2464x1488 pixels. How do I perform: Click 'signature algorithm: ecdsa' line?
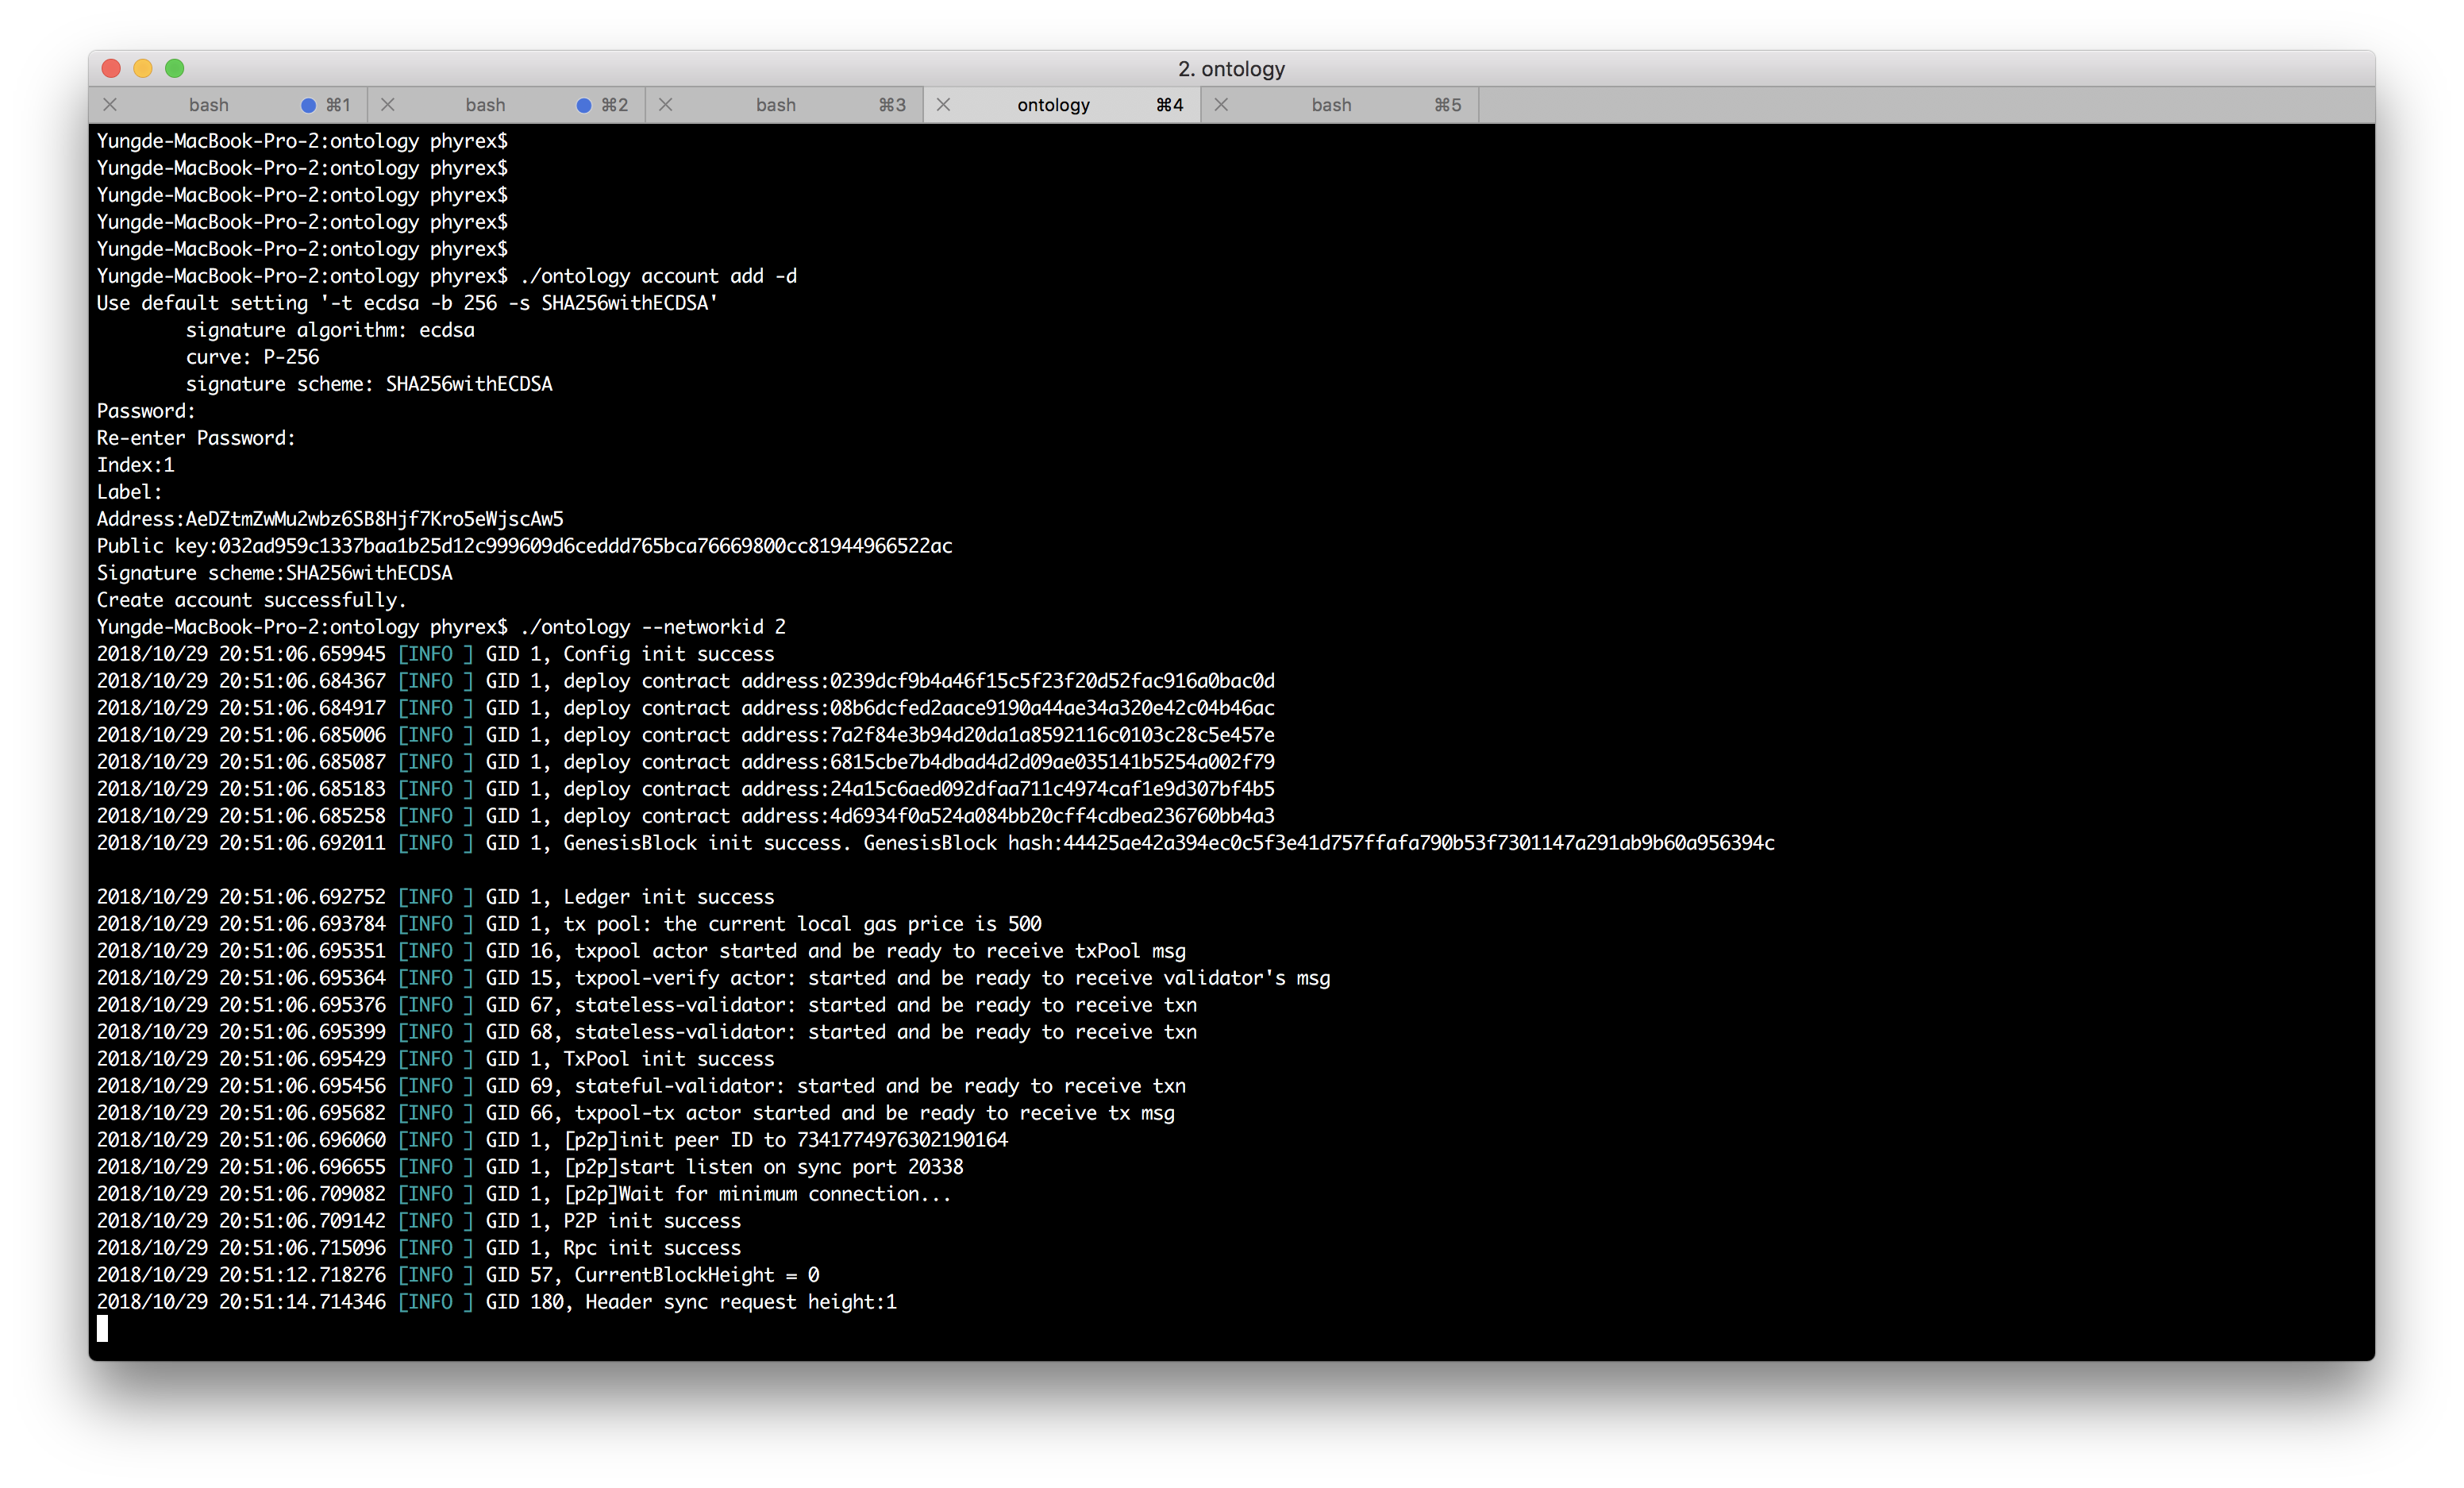[330, 330]
